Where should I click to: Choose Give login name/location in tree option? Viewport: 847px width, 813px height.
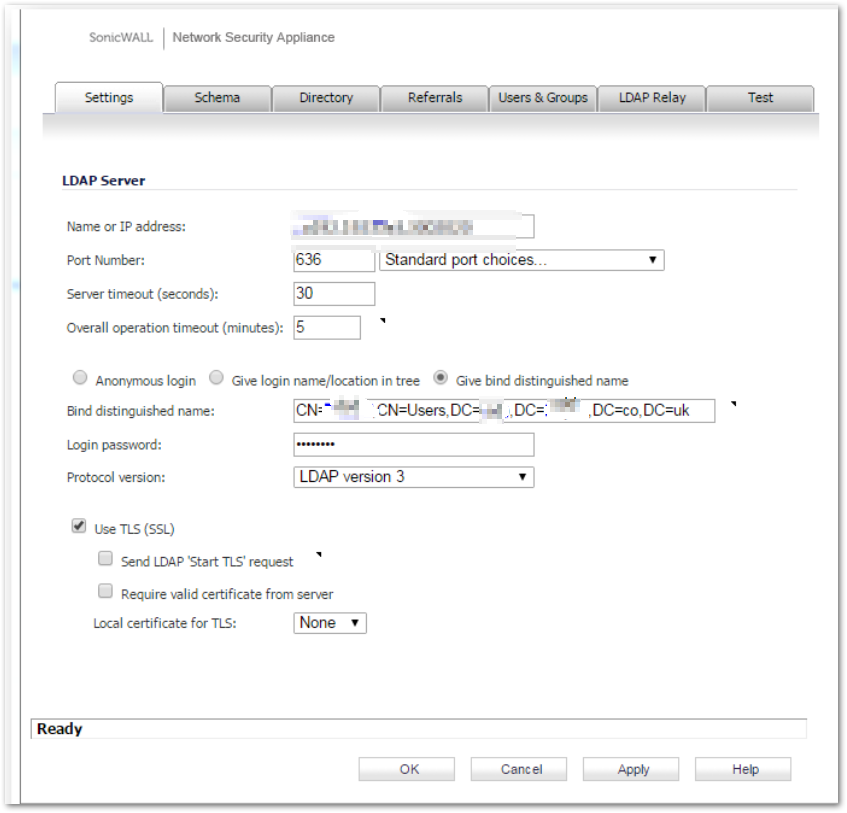[x=216, y=379]
